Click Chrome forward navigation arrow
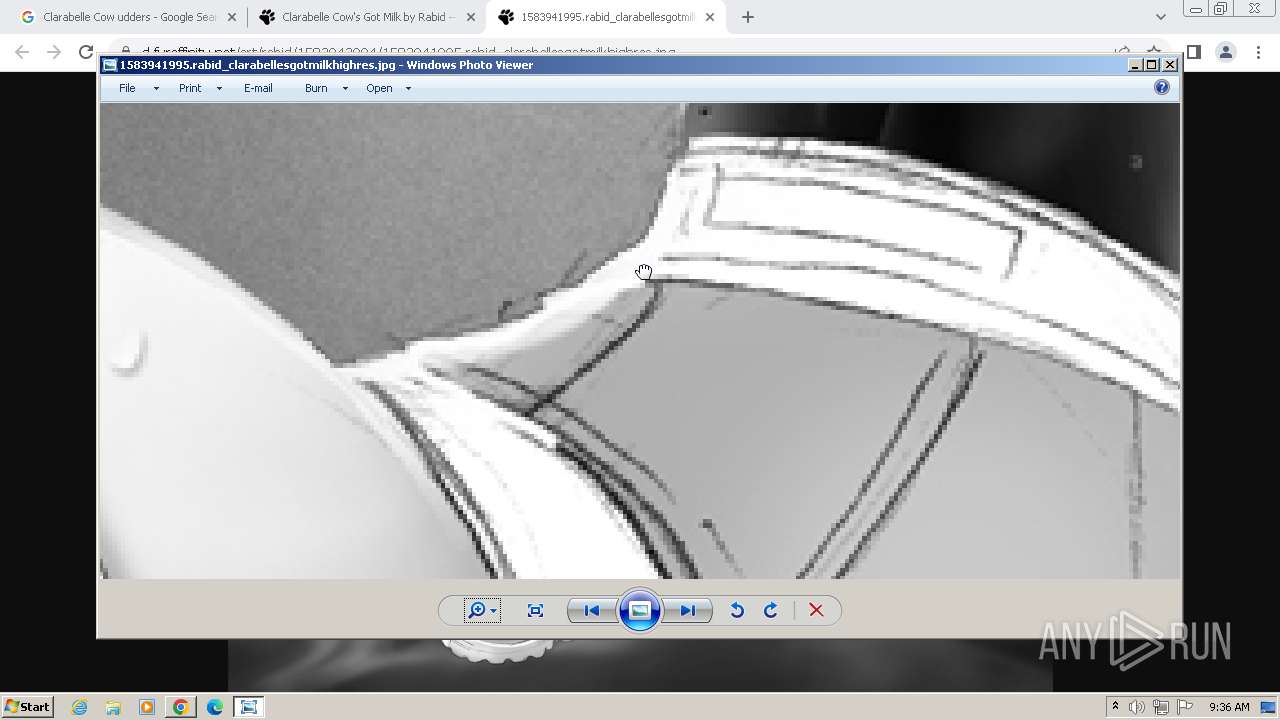This screenshot has height=720, width=1280. click(54, 52)
